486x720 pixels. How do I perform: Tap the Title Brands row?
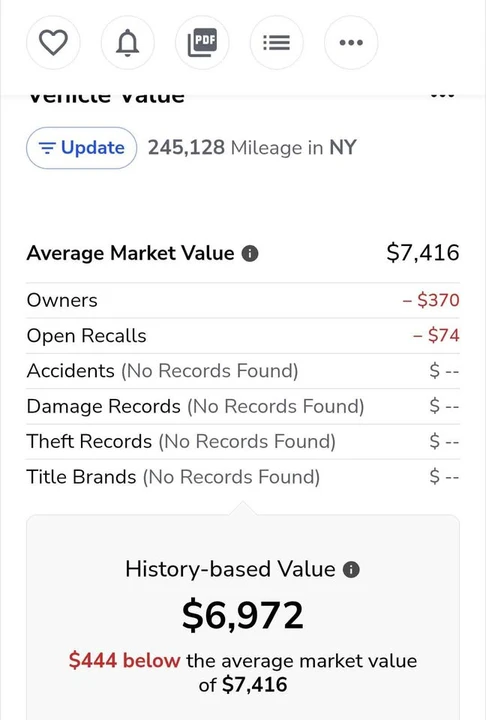tap(243, 477)
